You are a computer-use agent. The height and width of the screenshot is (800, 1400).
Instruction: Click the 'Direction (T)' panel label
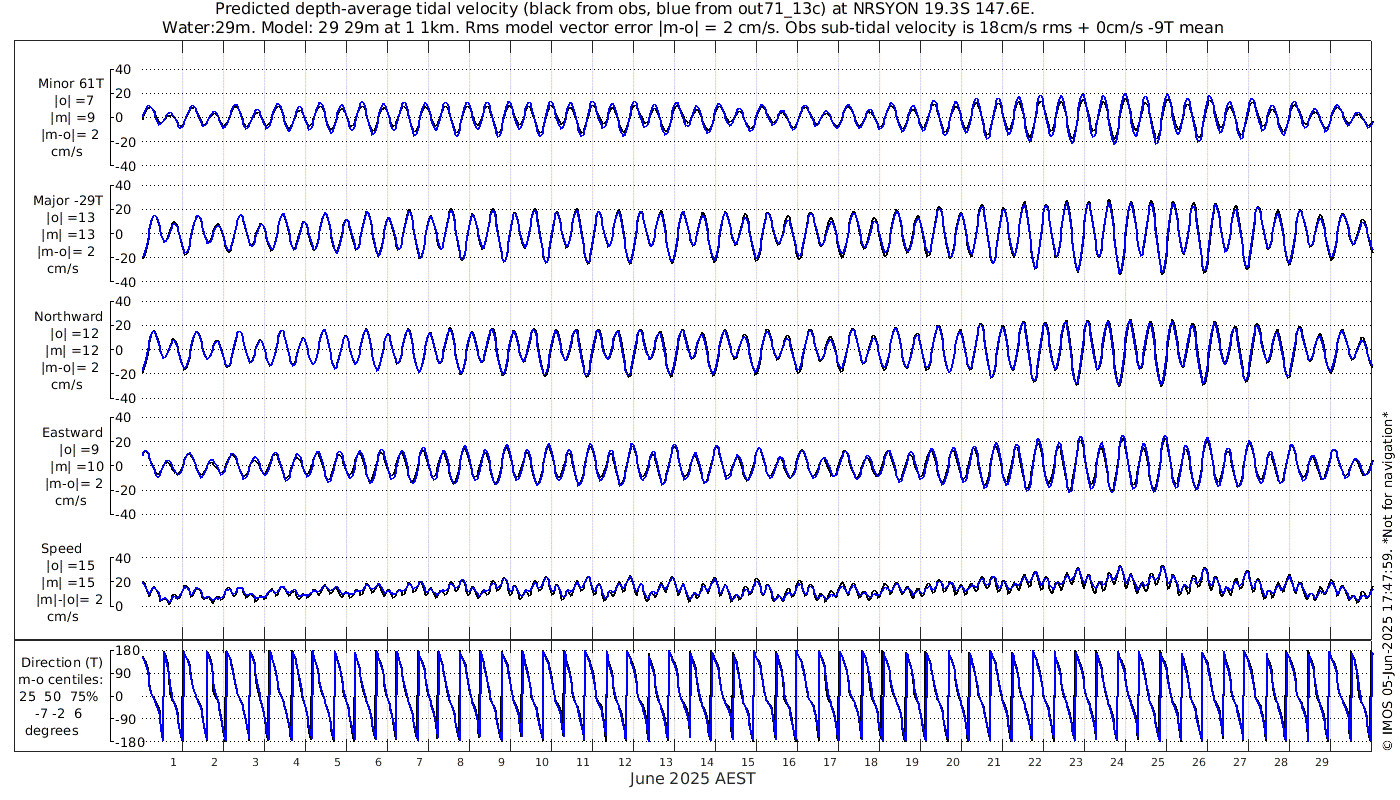click(61, 662)
